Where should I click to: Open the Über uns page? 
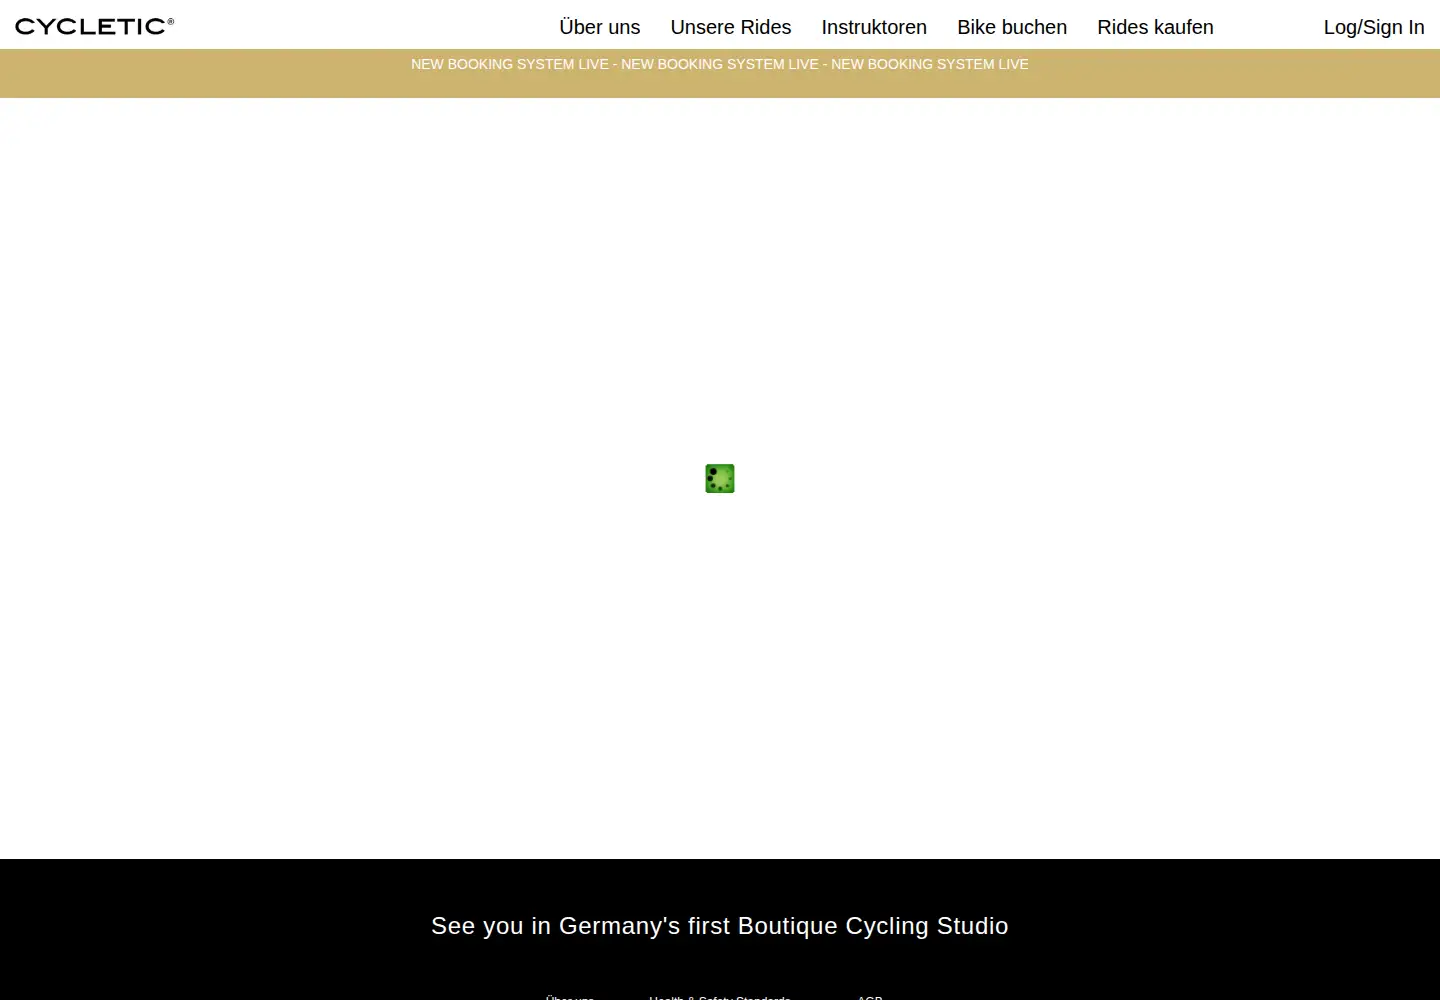pos(600,27)
